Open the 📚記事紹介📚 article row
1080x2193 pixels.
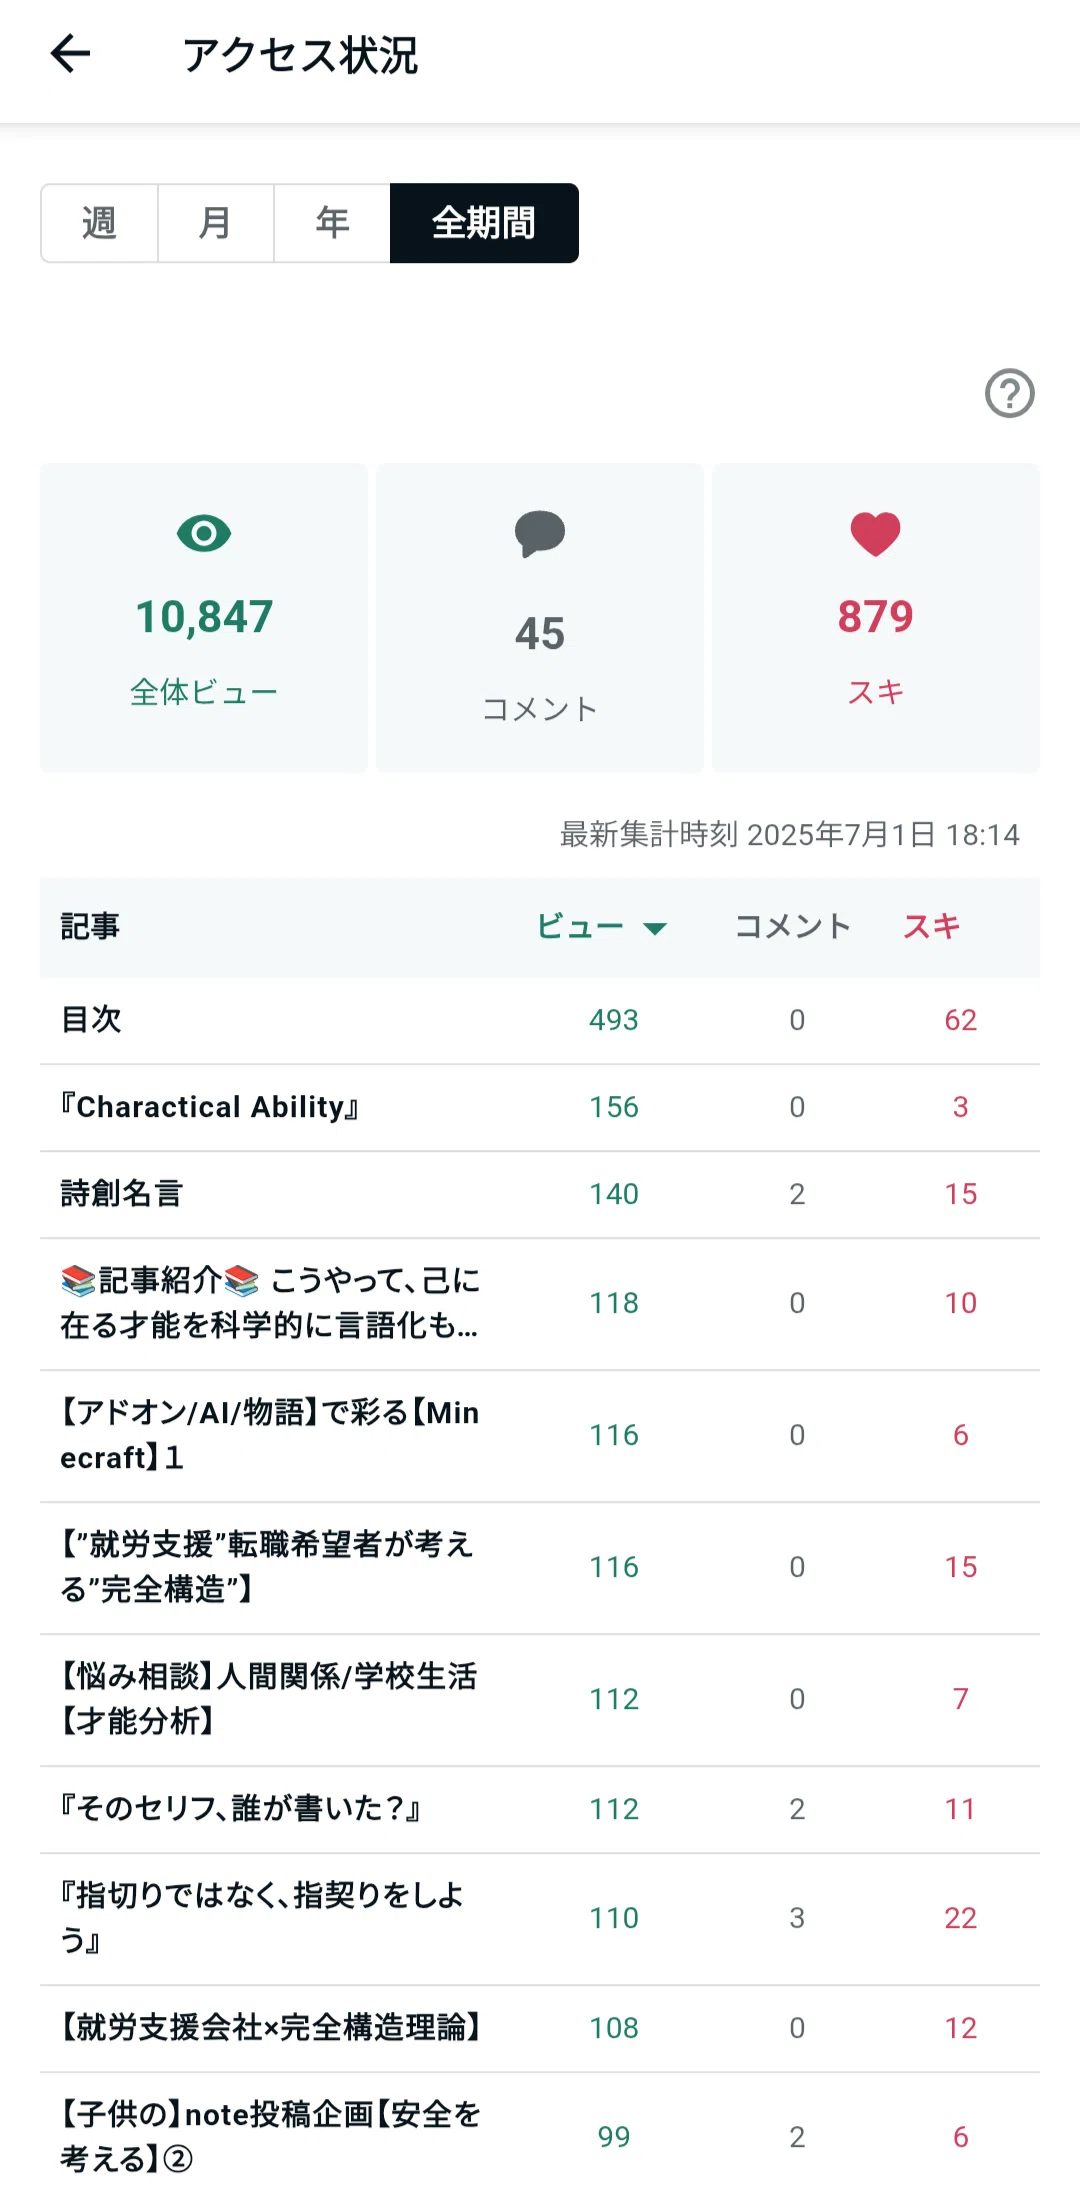(540, 1303)
